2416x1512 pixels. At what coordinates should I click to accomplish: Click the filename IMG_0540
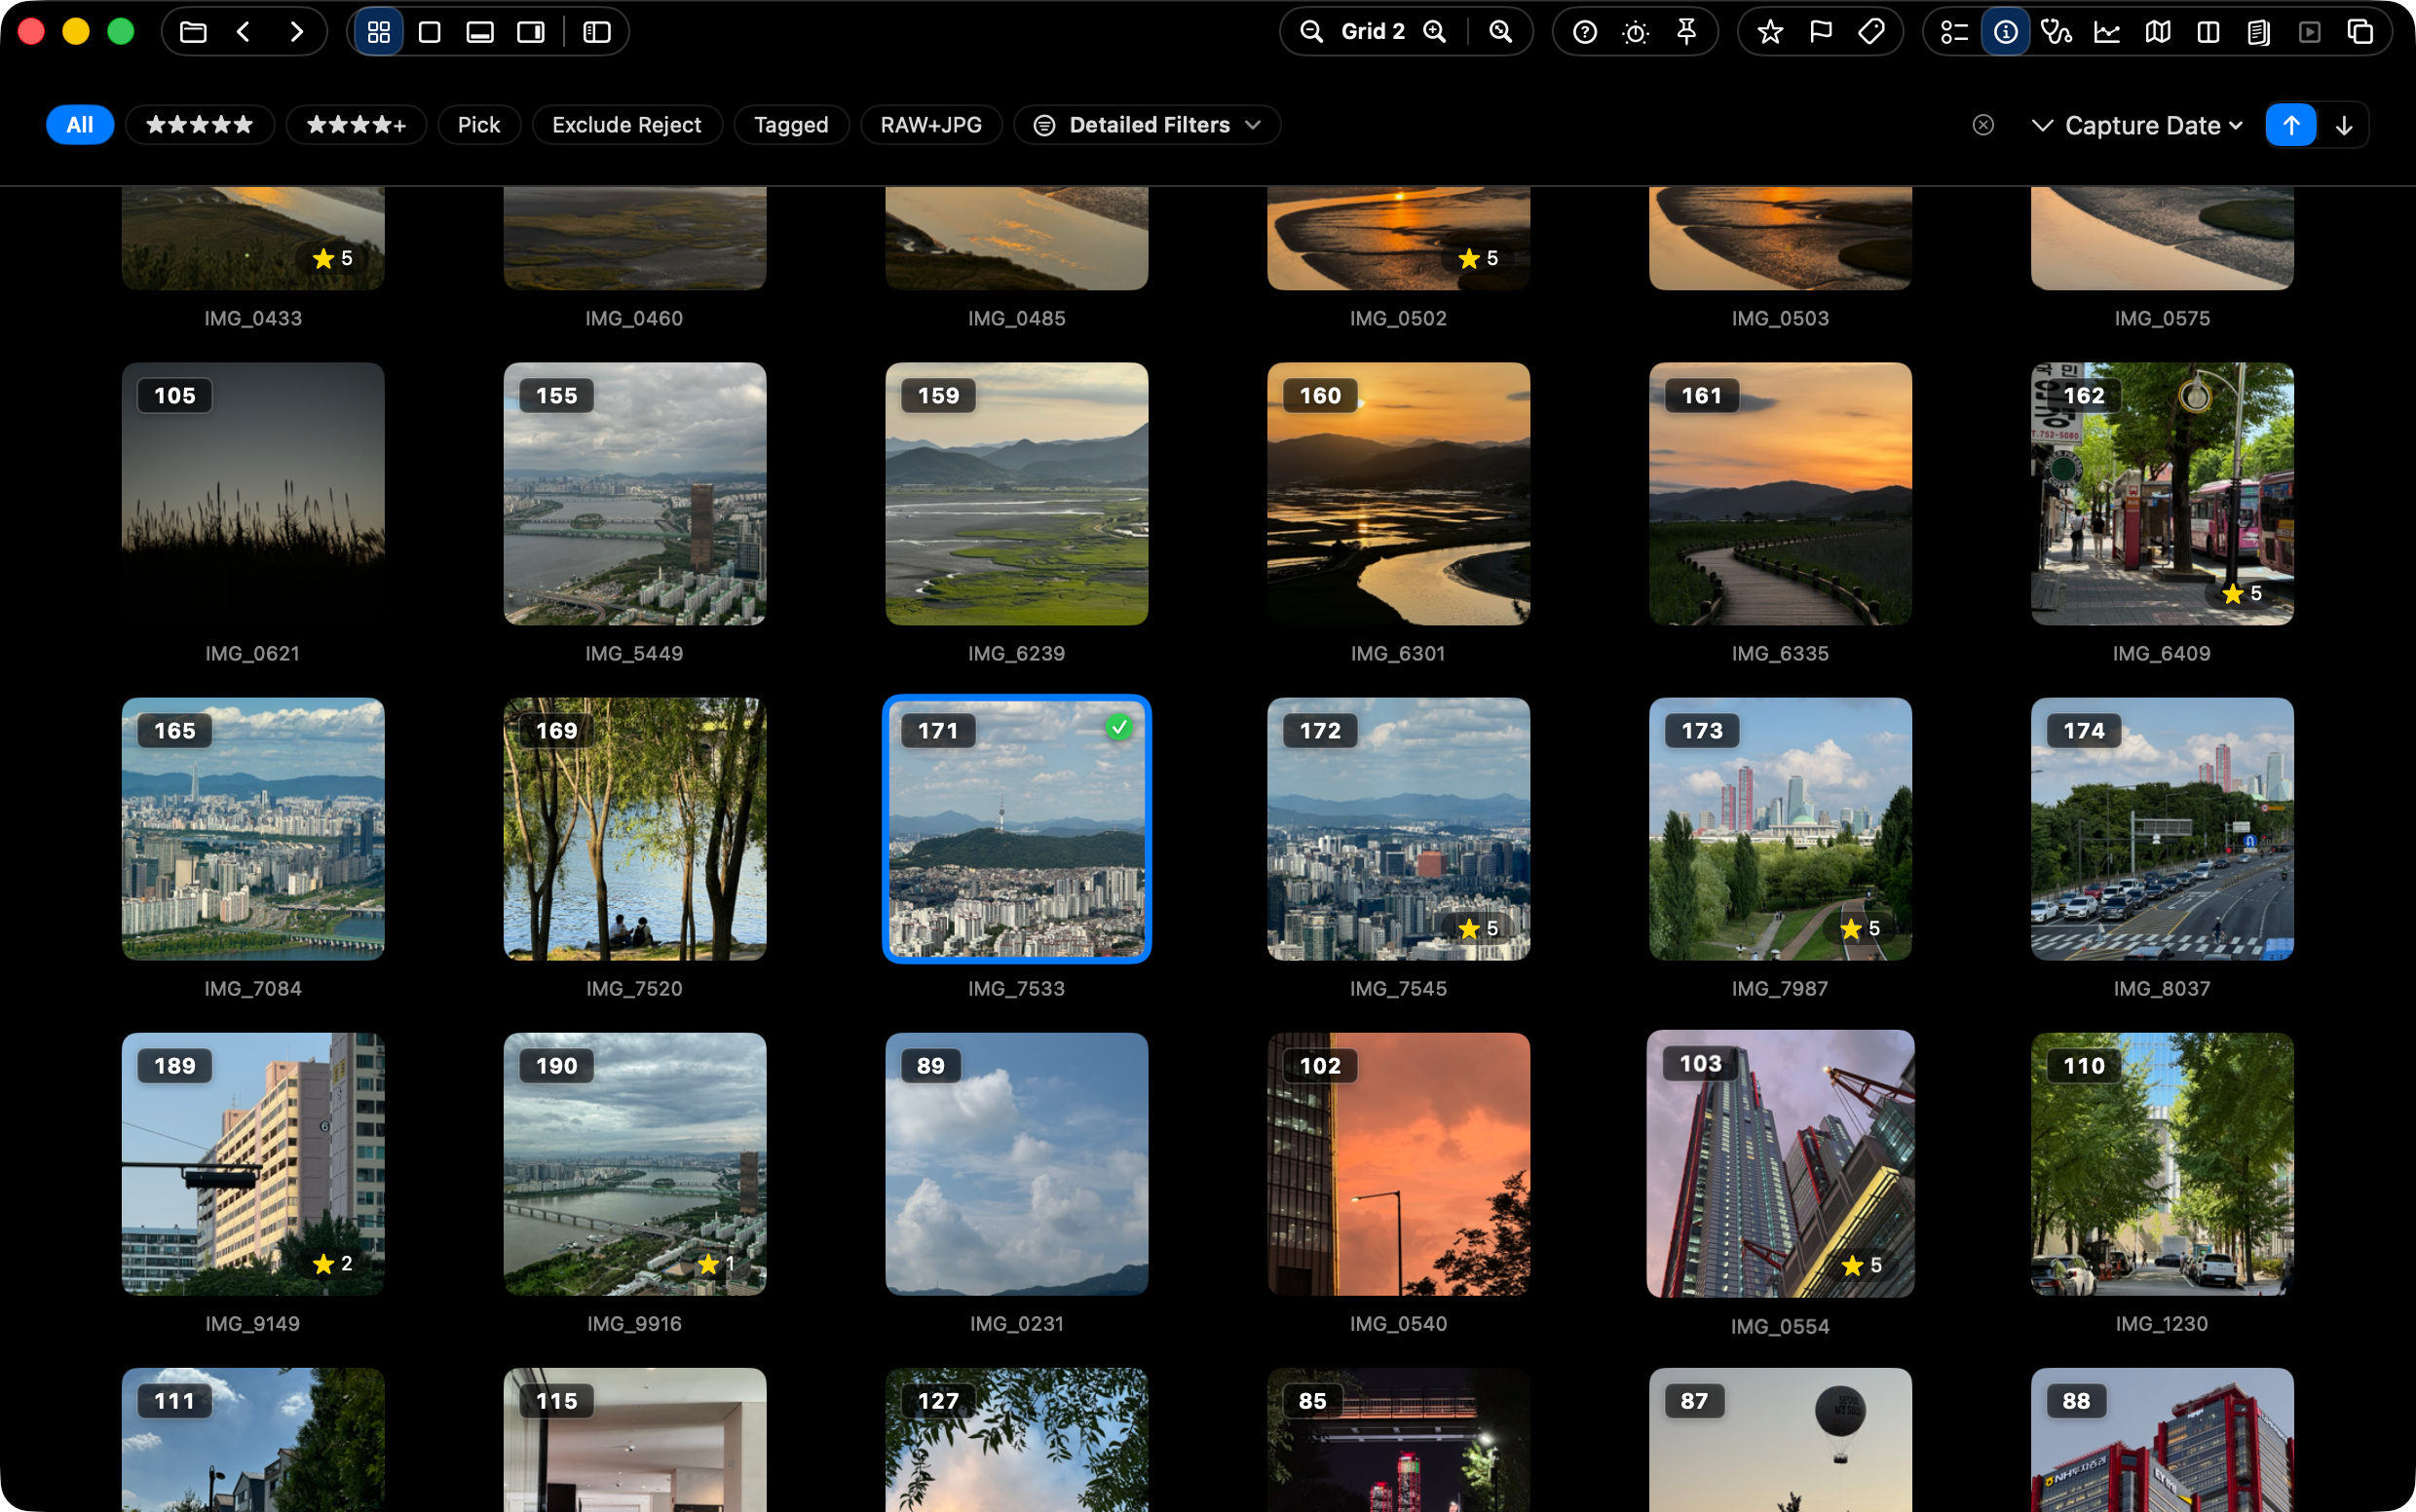tap(1398, 1324)
